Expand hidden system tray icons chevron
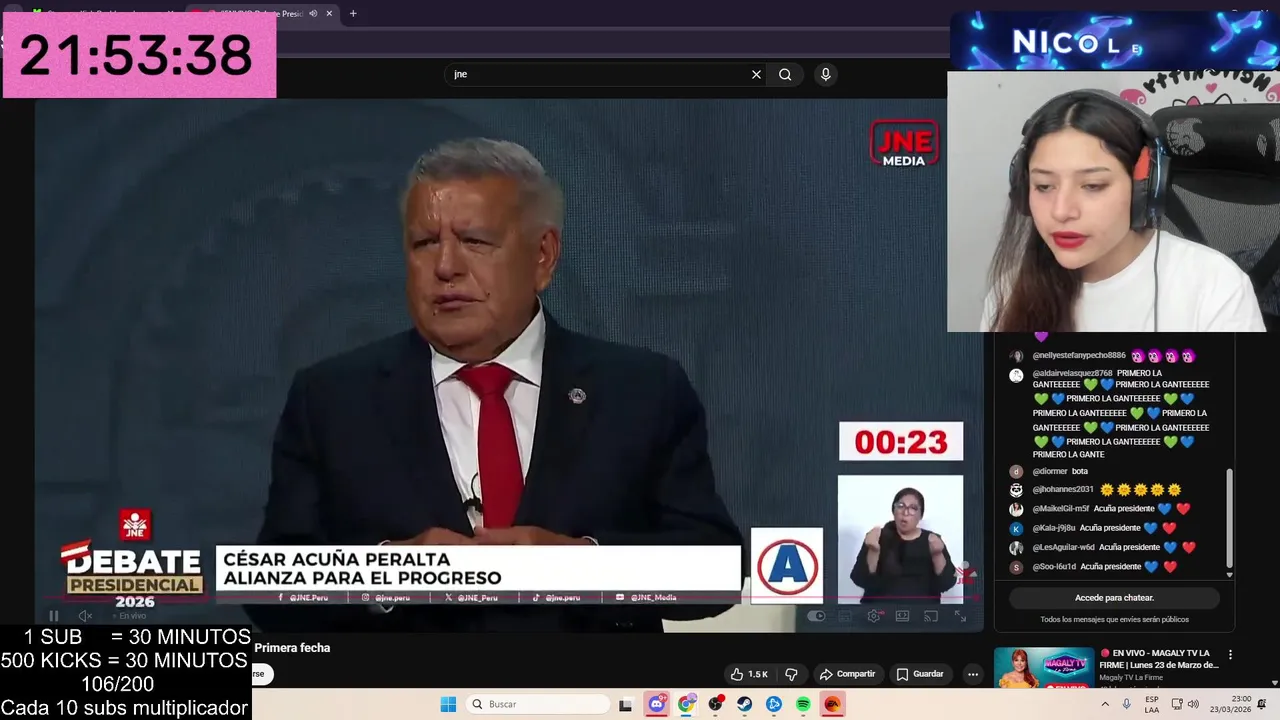This screenshot has height=720, width=1280. click(x=1105, y=704)
